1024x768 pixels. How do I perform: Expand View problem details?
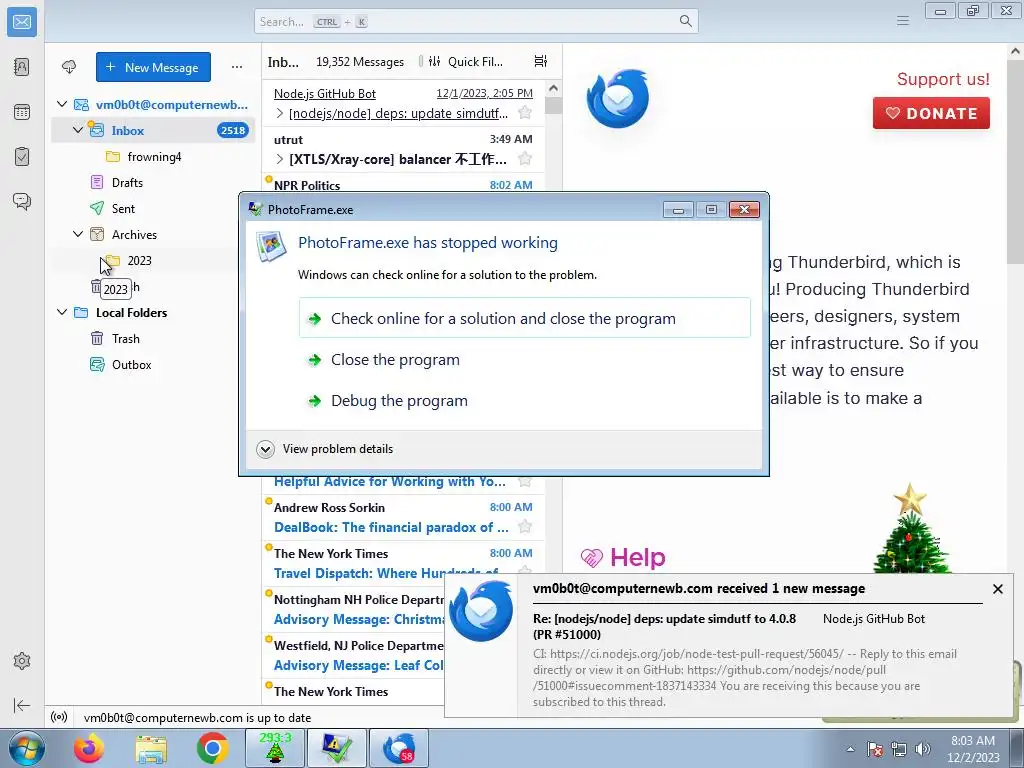click(x=325, y=449)
